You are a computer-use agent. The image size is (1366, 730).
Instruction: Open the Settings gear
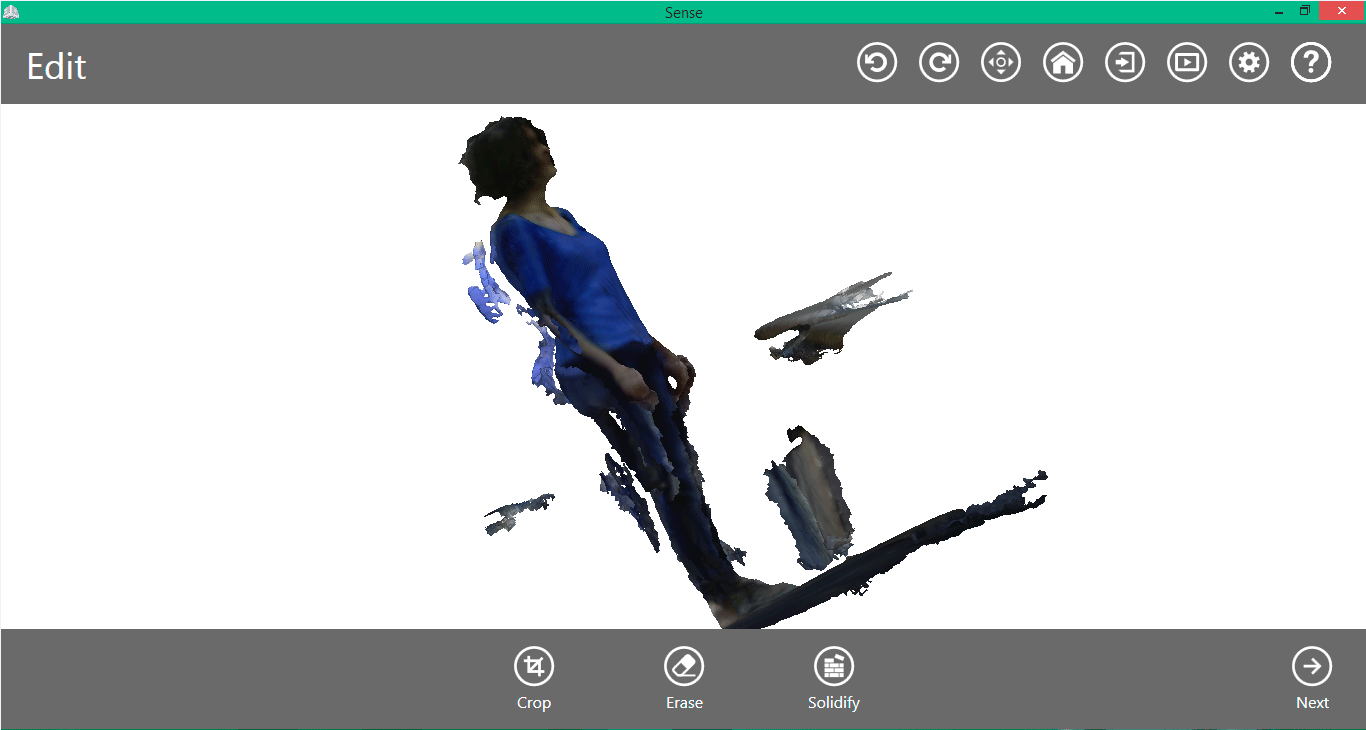pyautogui.click(x=1249, y=63)
